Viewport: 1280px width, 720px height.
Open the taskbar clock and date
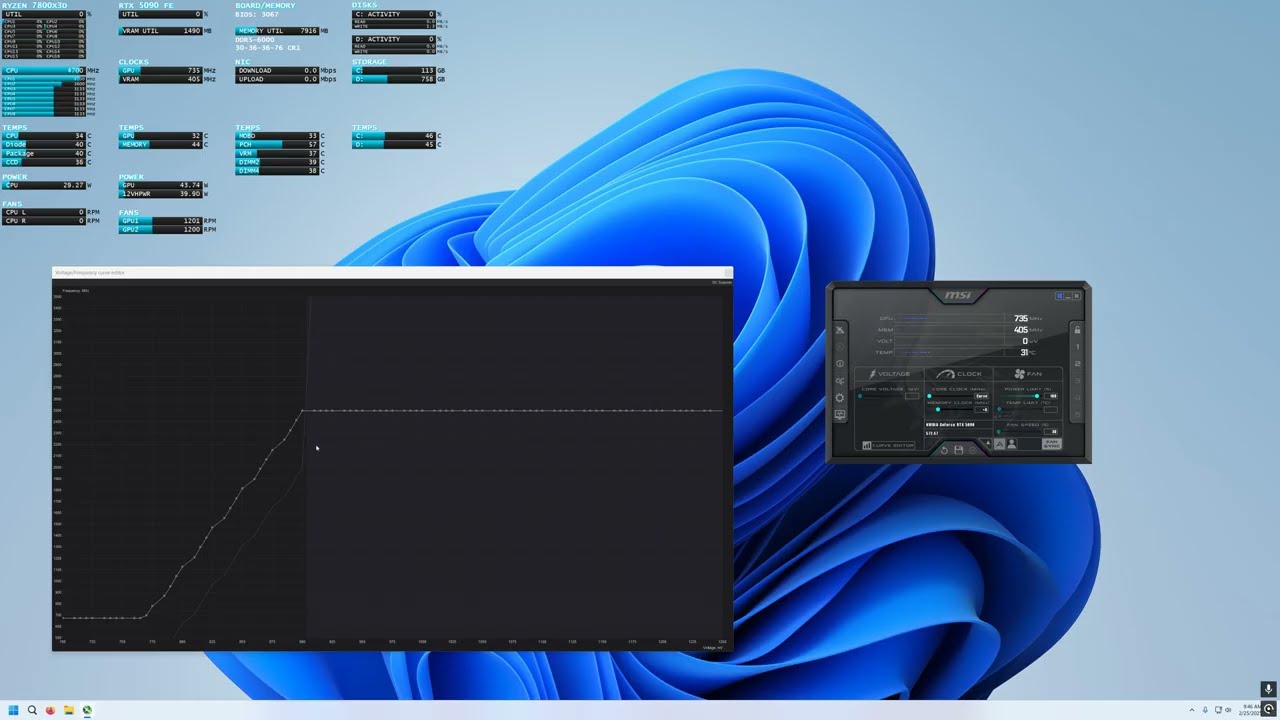tap(1250, 710)
